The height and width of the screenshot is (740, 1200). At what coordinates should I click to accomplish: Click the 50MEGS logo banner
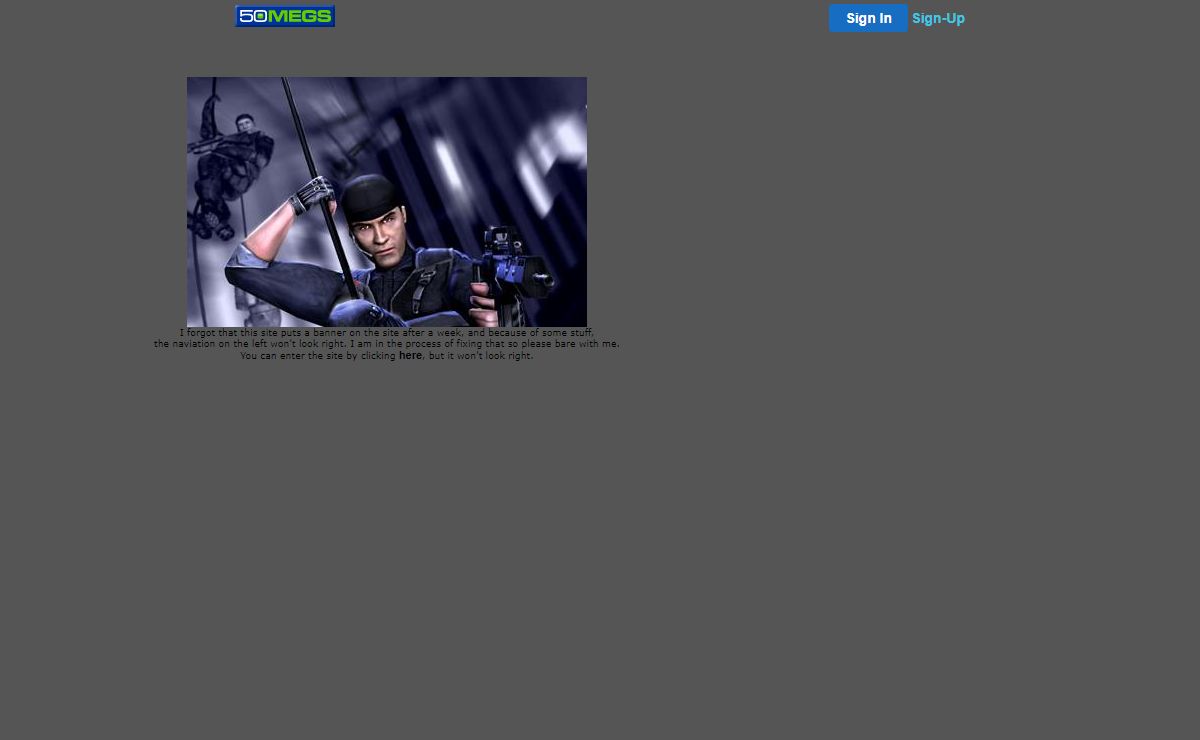[285, 16]
